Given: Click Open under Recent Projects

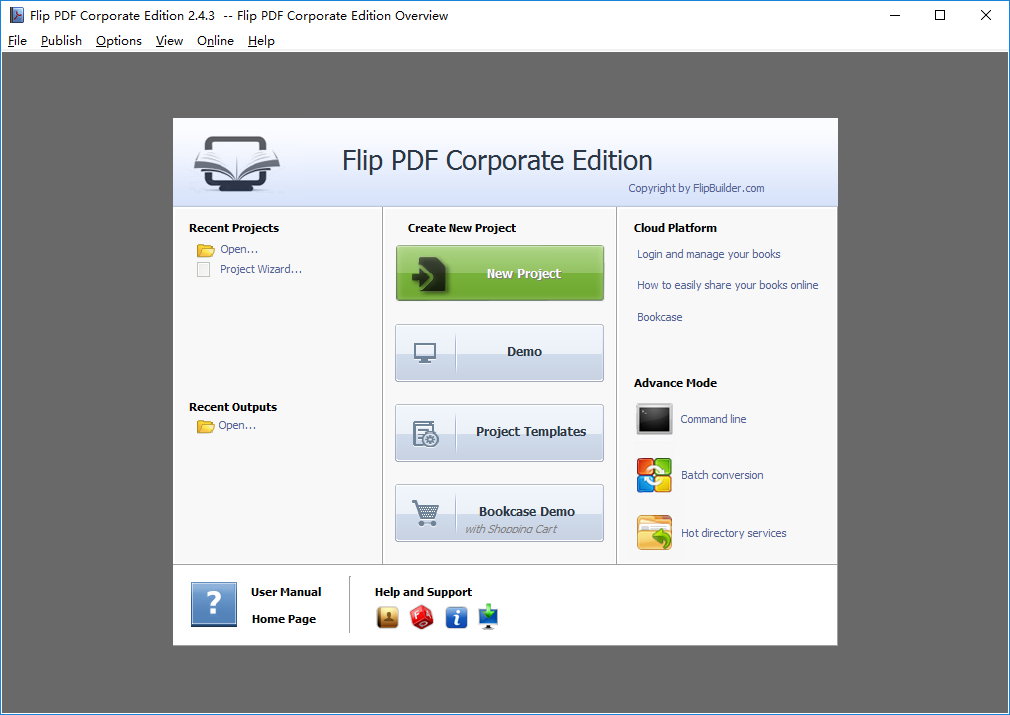Looking at the screenshot, I should coord(239,249).
